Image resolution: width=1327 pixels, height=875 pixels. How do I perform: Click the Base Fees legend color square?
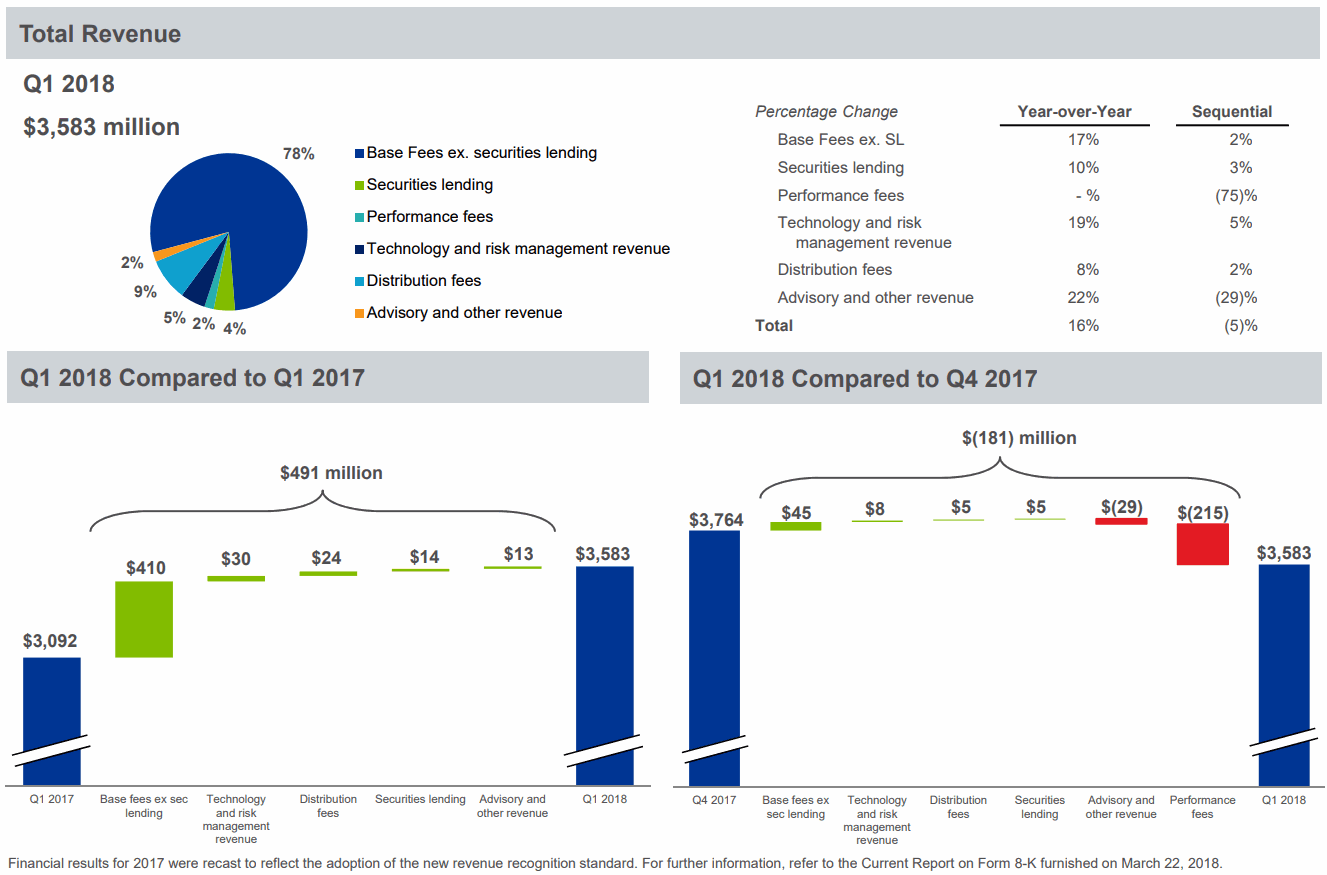click(x=359, y=154)
